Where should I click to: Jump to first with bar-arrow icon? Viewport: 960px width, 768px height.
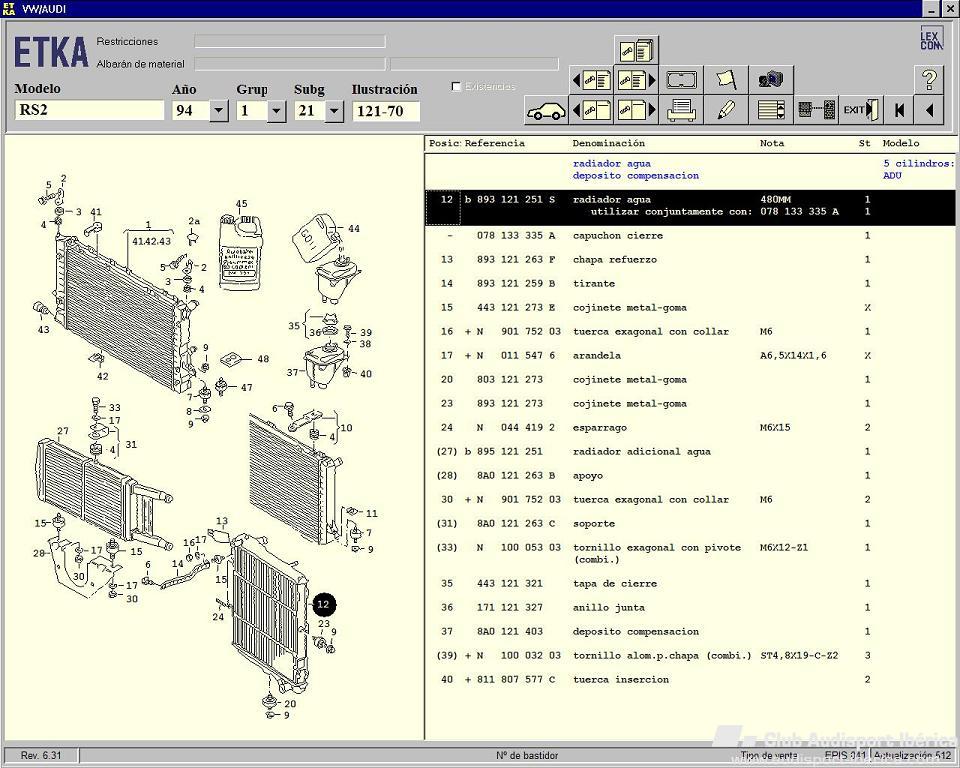tap(899, 110)
